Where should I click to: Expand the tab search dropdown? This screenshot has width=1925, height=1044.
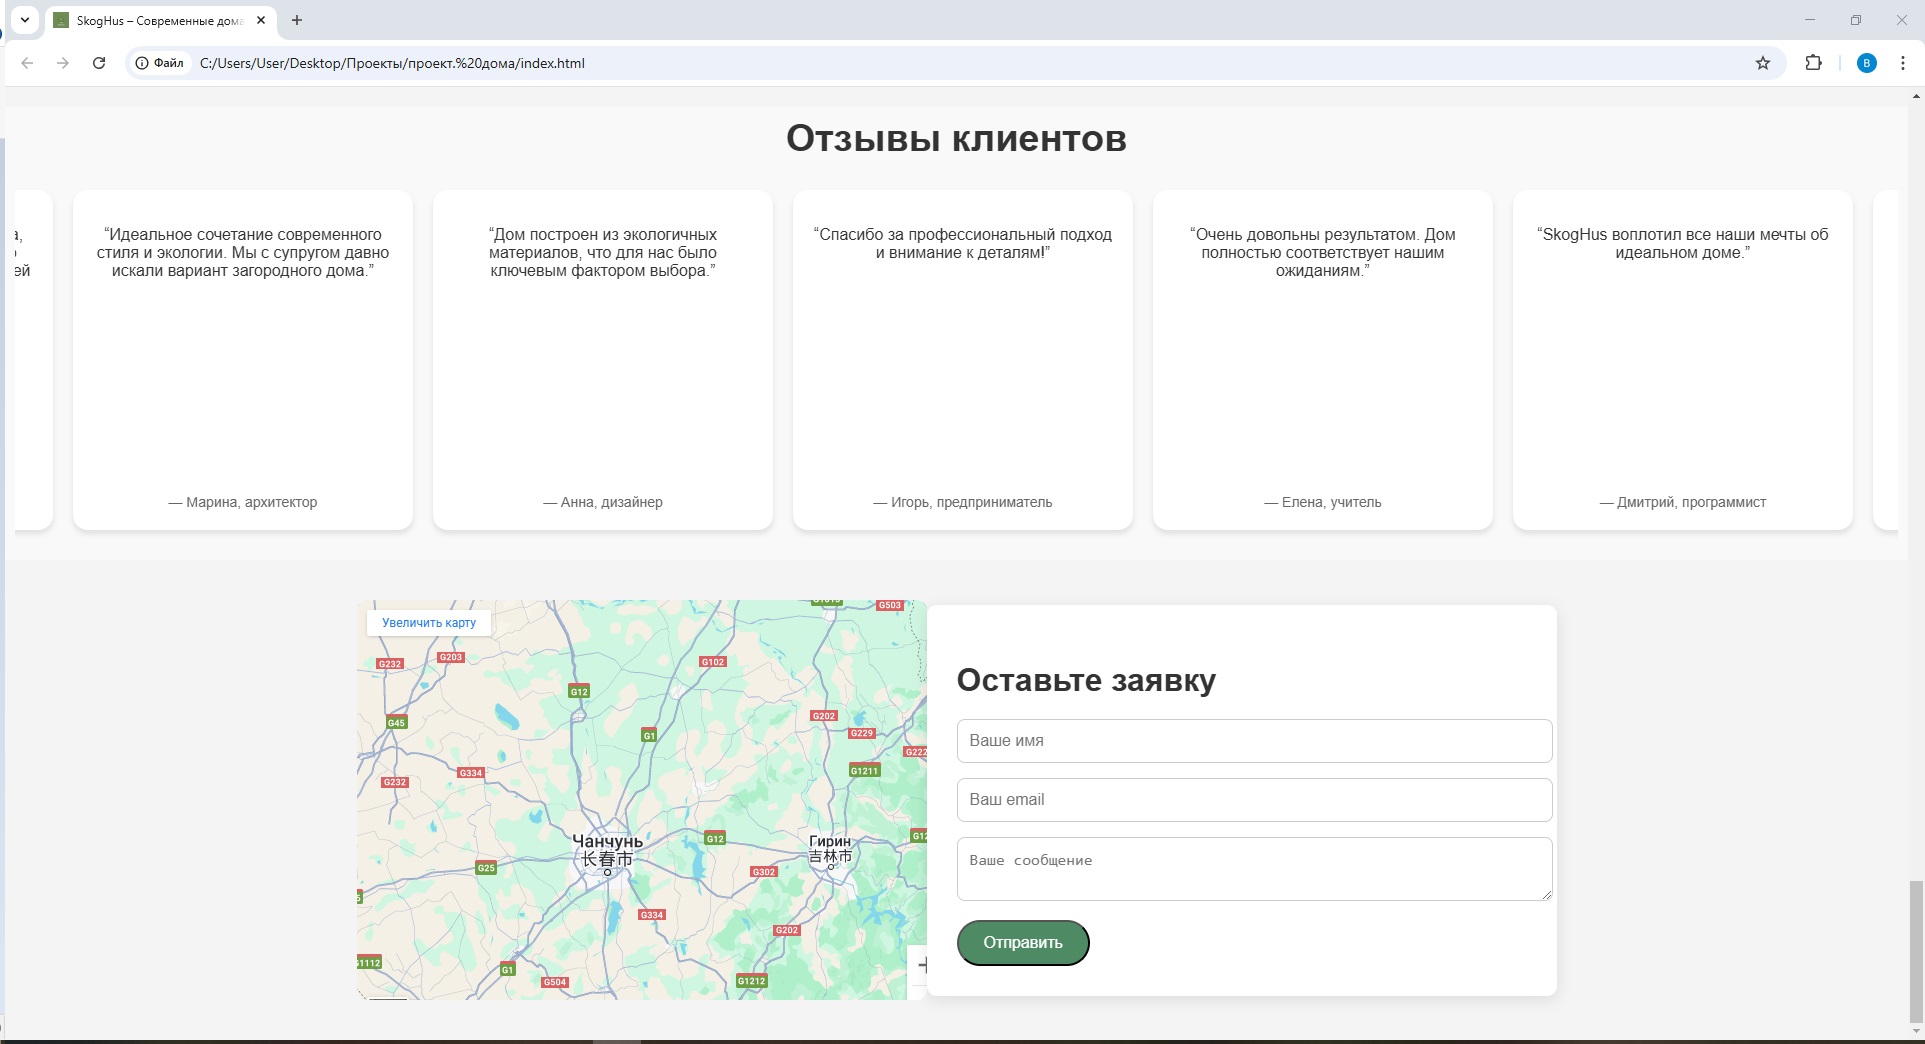tap(25, 20)
